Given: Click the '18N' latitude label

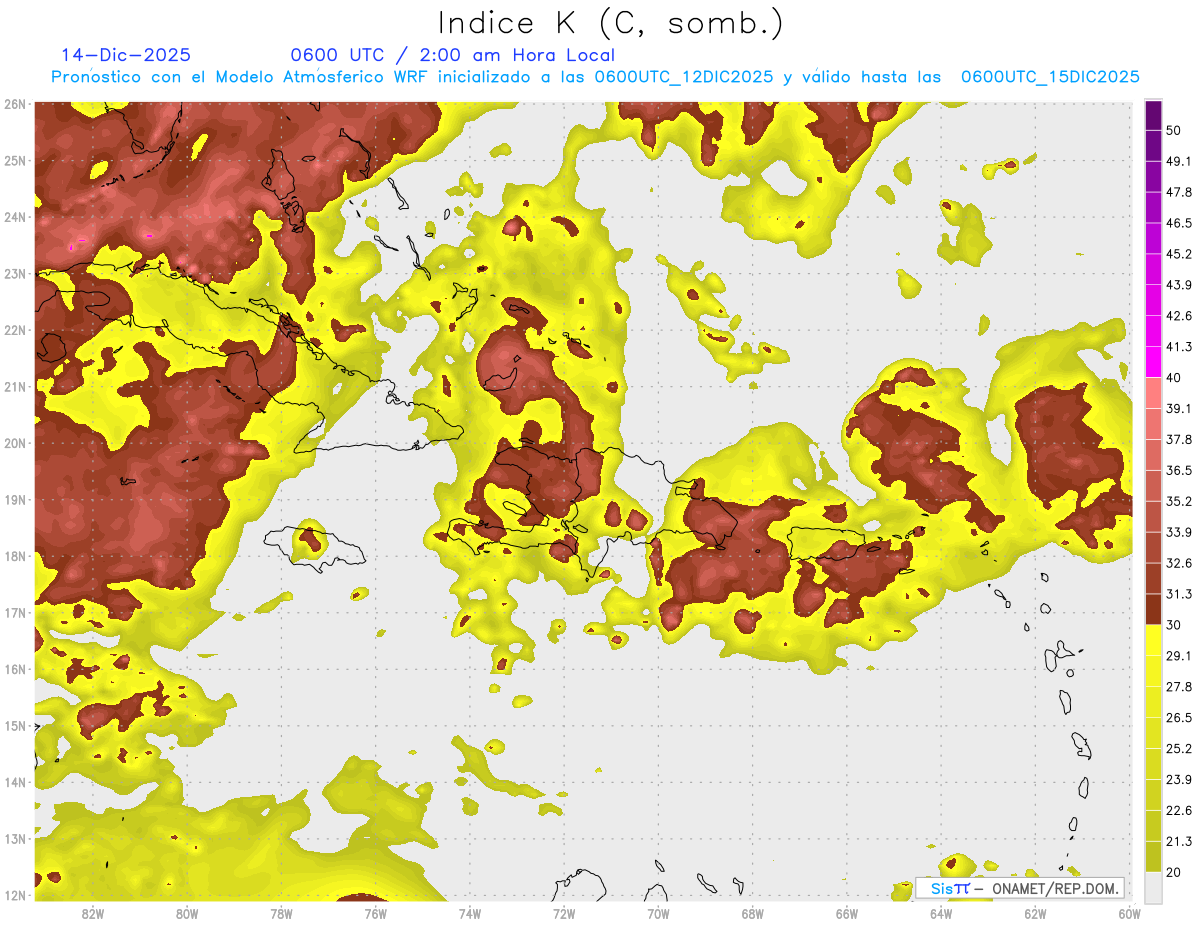Looking at the screenshot, I should [x=14, y=556].
